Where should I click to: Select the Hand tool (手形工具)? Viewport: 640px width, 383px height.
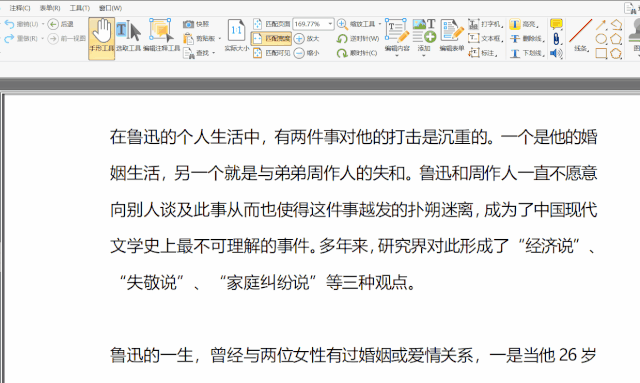pyautogui.click(x=102, y=39)
